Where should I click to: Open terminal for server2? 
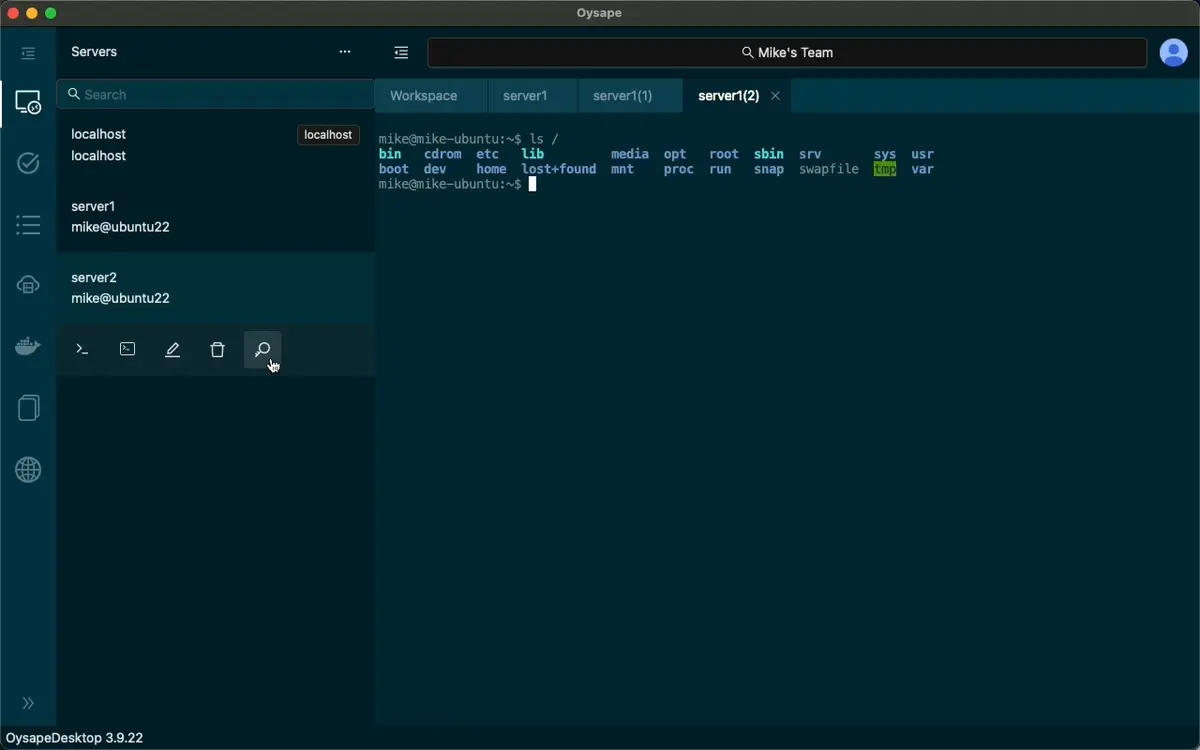point(82,349)
